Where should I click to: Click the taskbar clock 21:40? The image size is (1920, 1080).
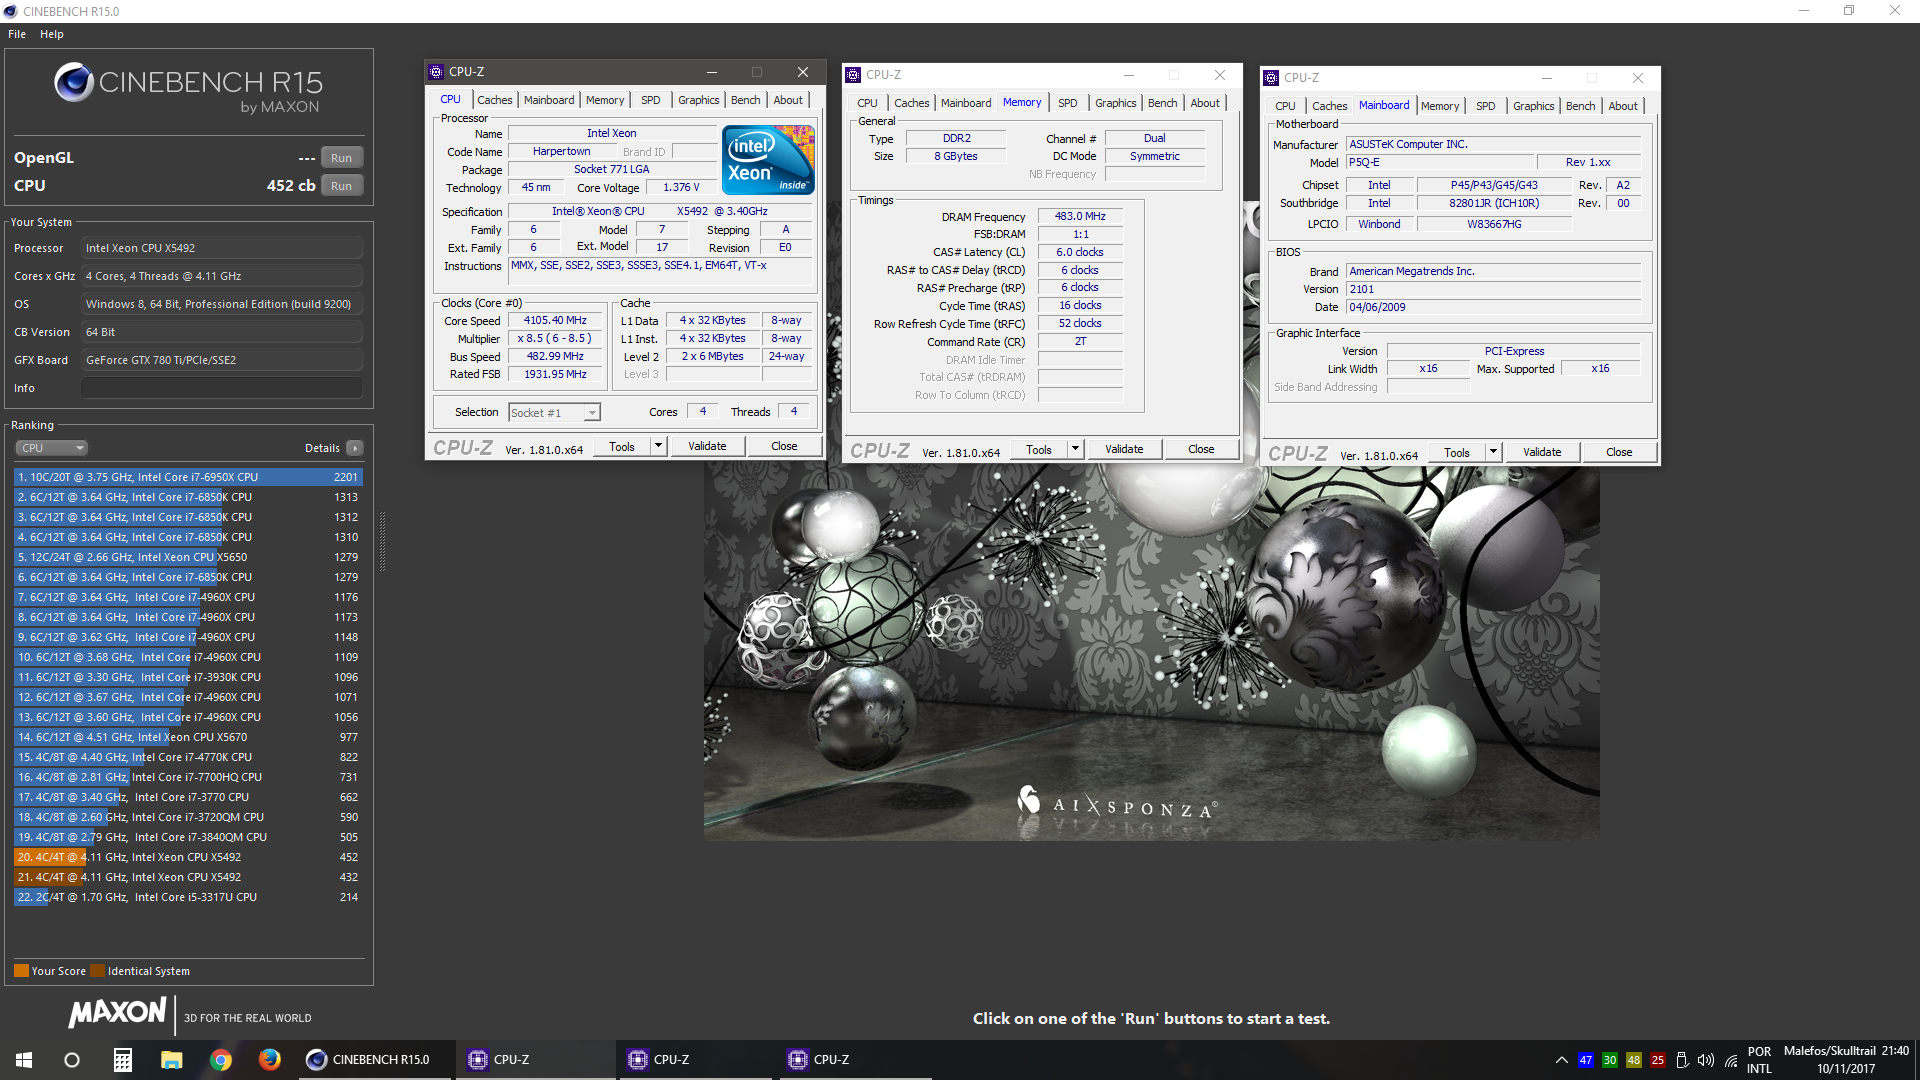coord(1895,1051)
